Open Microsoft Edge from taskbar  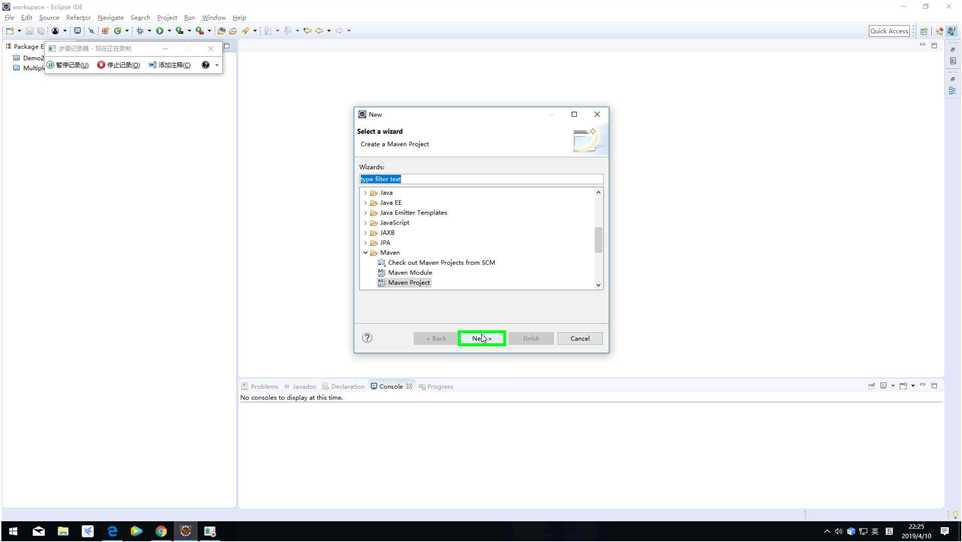[112, 532]
